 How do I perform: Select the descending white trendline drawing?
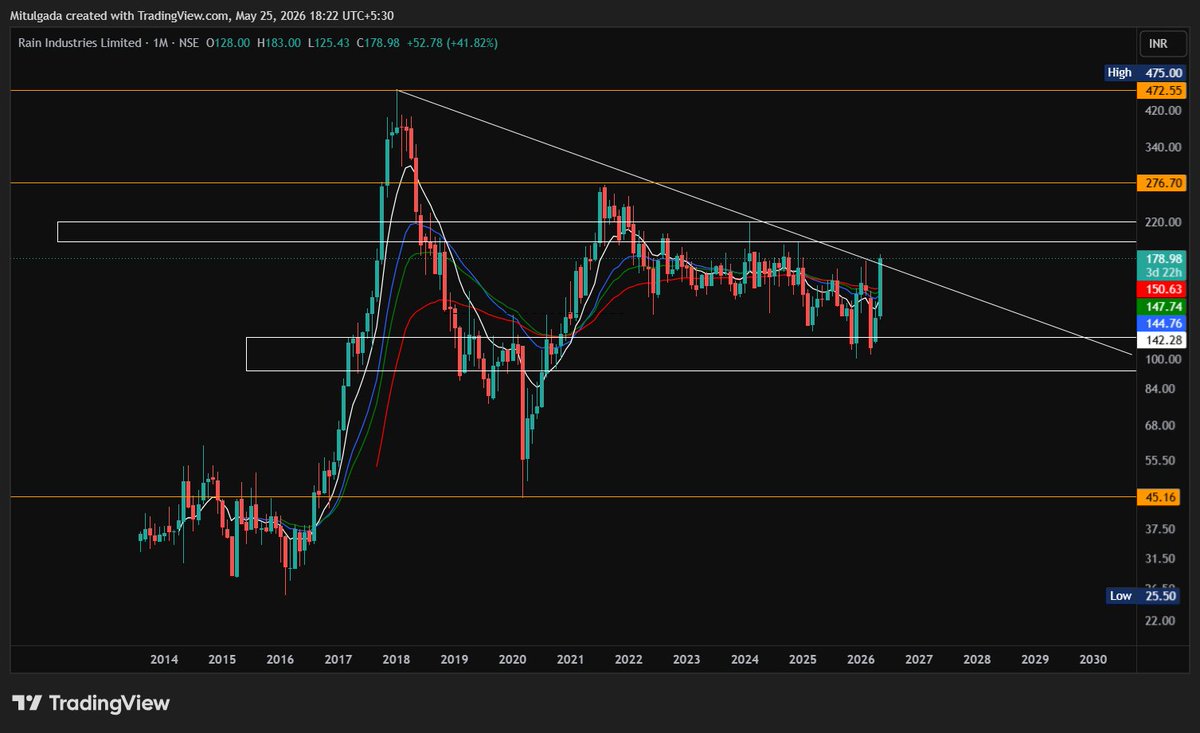(765, 223)
